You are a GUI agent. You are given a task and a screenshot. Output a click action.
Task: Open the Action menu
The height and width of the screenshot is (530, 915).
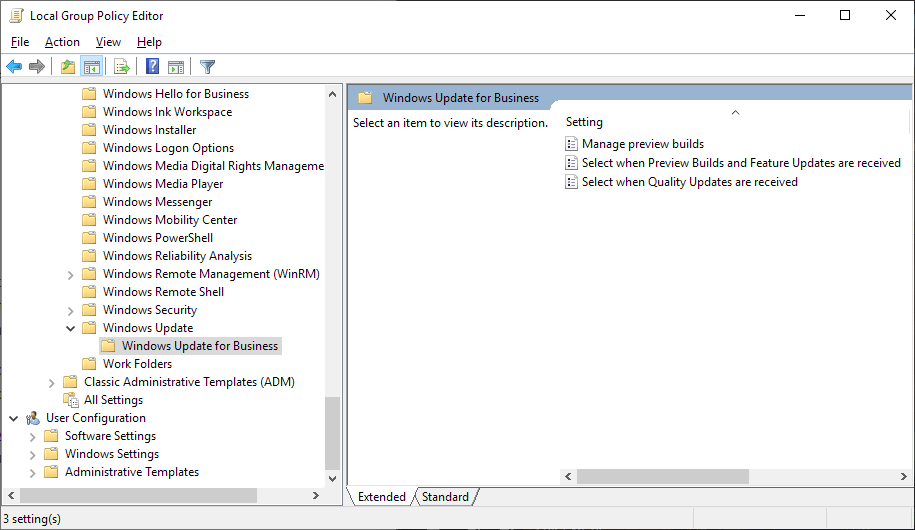point(62,42)
